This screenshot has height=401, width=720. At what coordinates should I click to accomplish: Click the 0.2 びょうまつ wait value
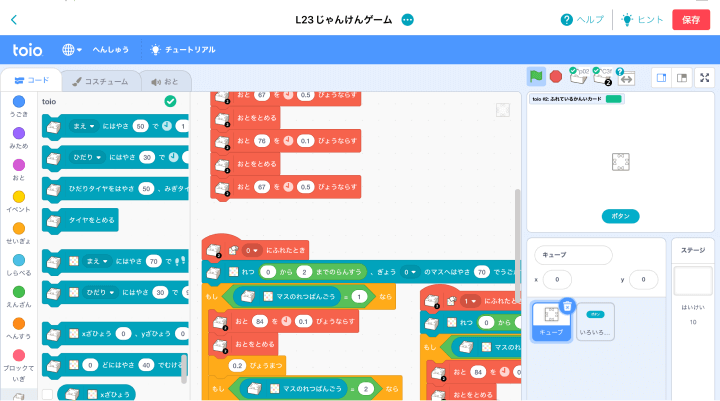coord(237,366)
